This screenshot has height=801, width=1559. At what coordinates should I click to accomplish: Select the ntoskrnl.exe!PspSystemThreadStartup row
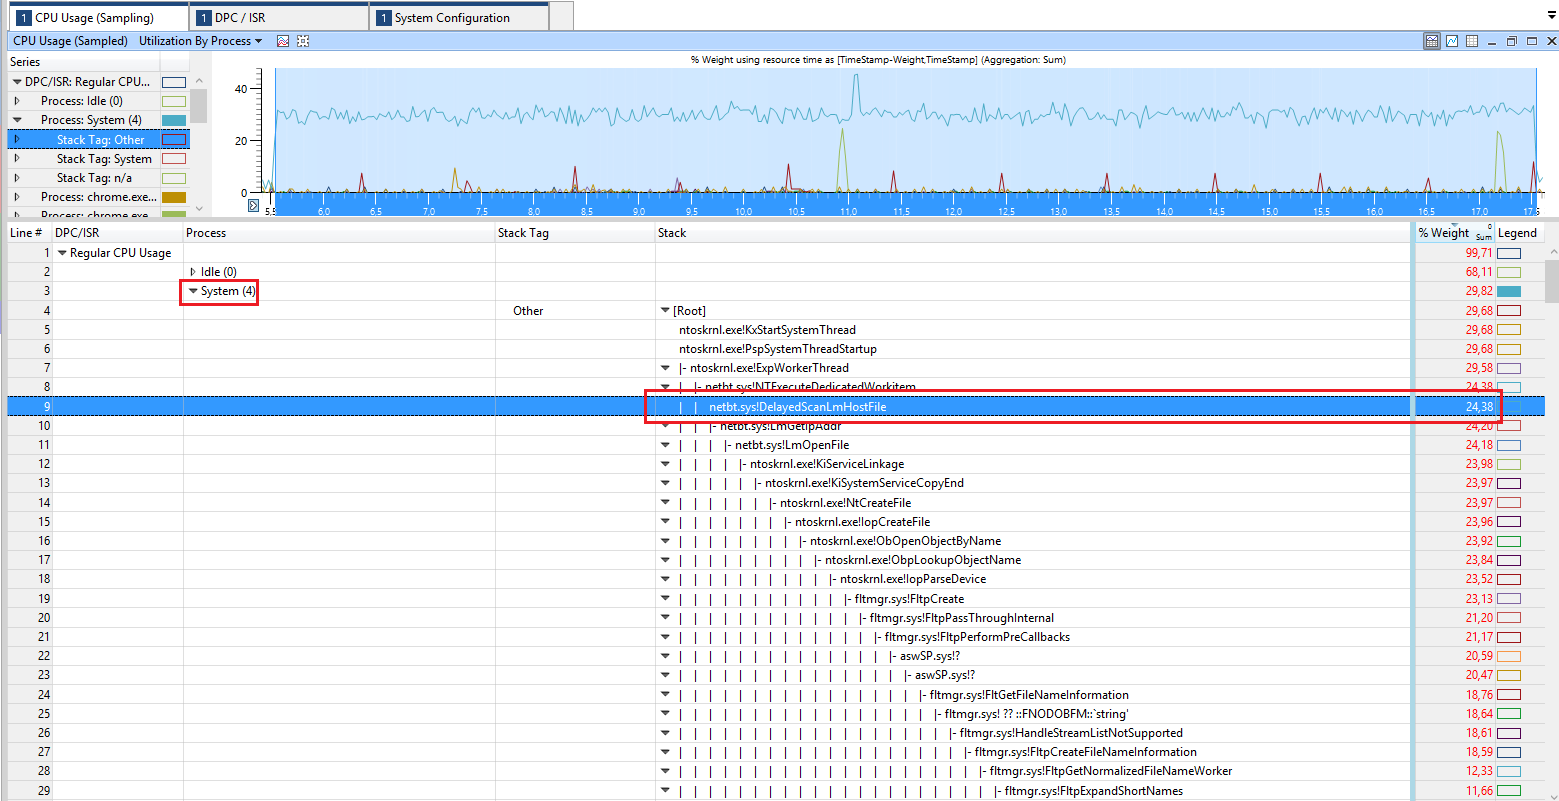point(777,349)
